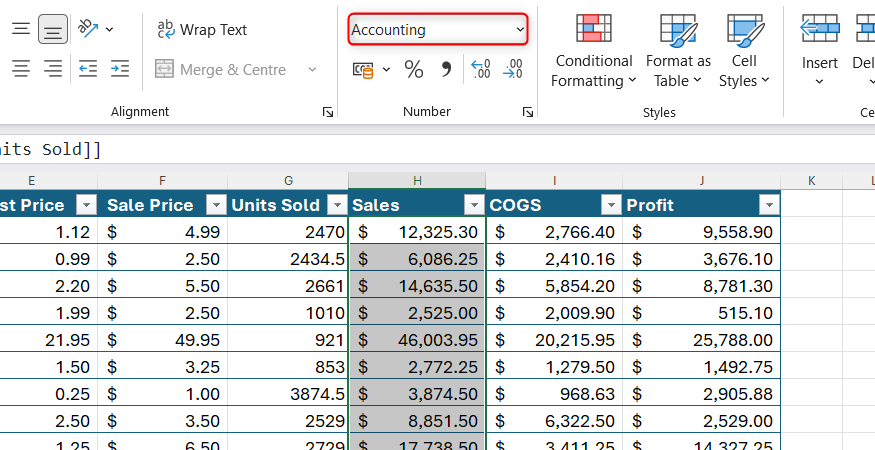Click the Middle Align icon
Image resolution: width=875 pixels, height=450 pixels.
point(21,29)
